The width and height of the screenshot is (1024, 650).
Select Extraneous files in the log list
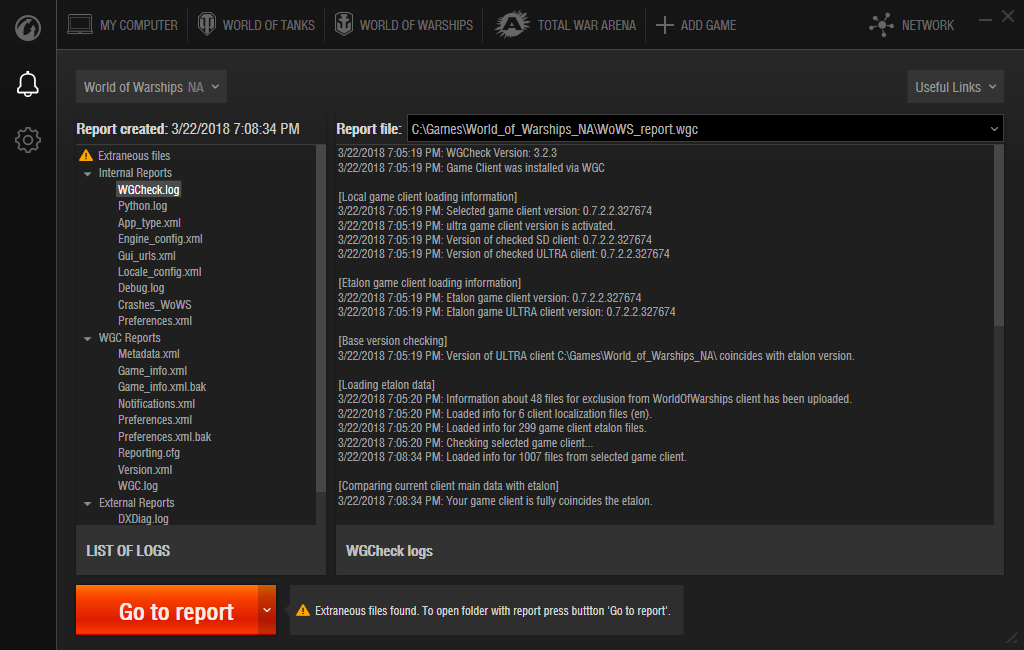(134, 155)
